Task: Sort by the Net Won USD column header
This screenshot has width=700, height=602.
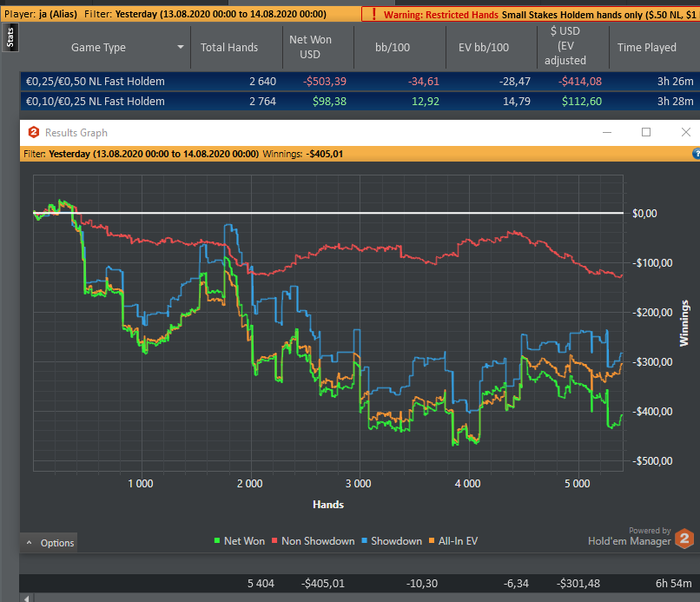Action: [310, 47]
